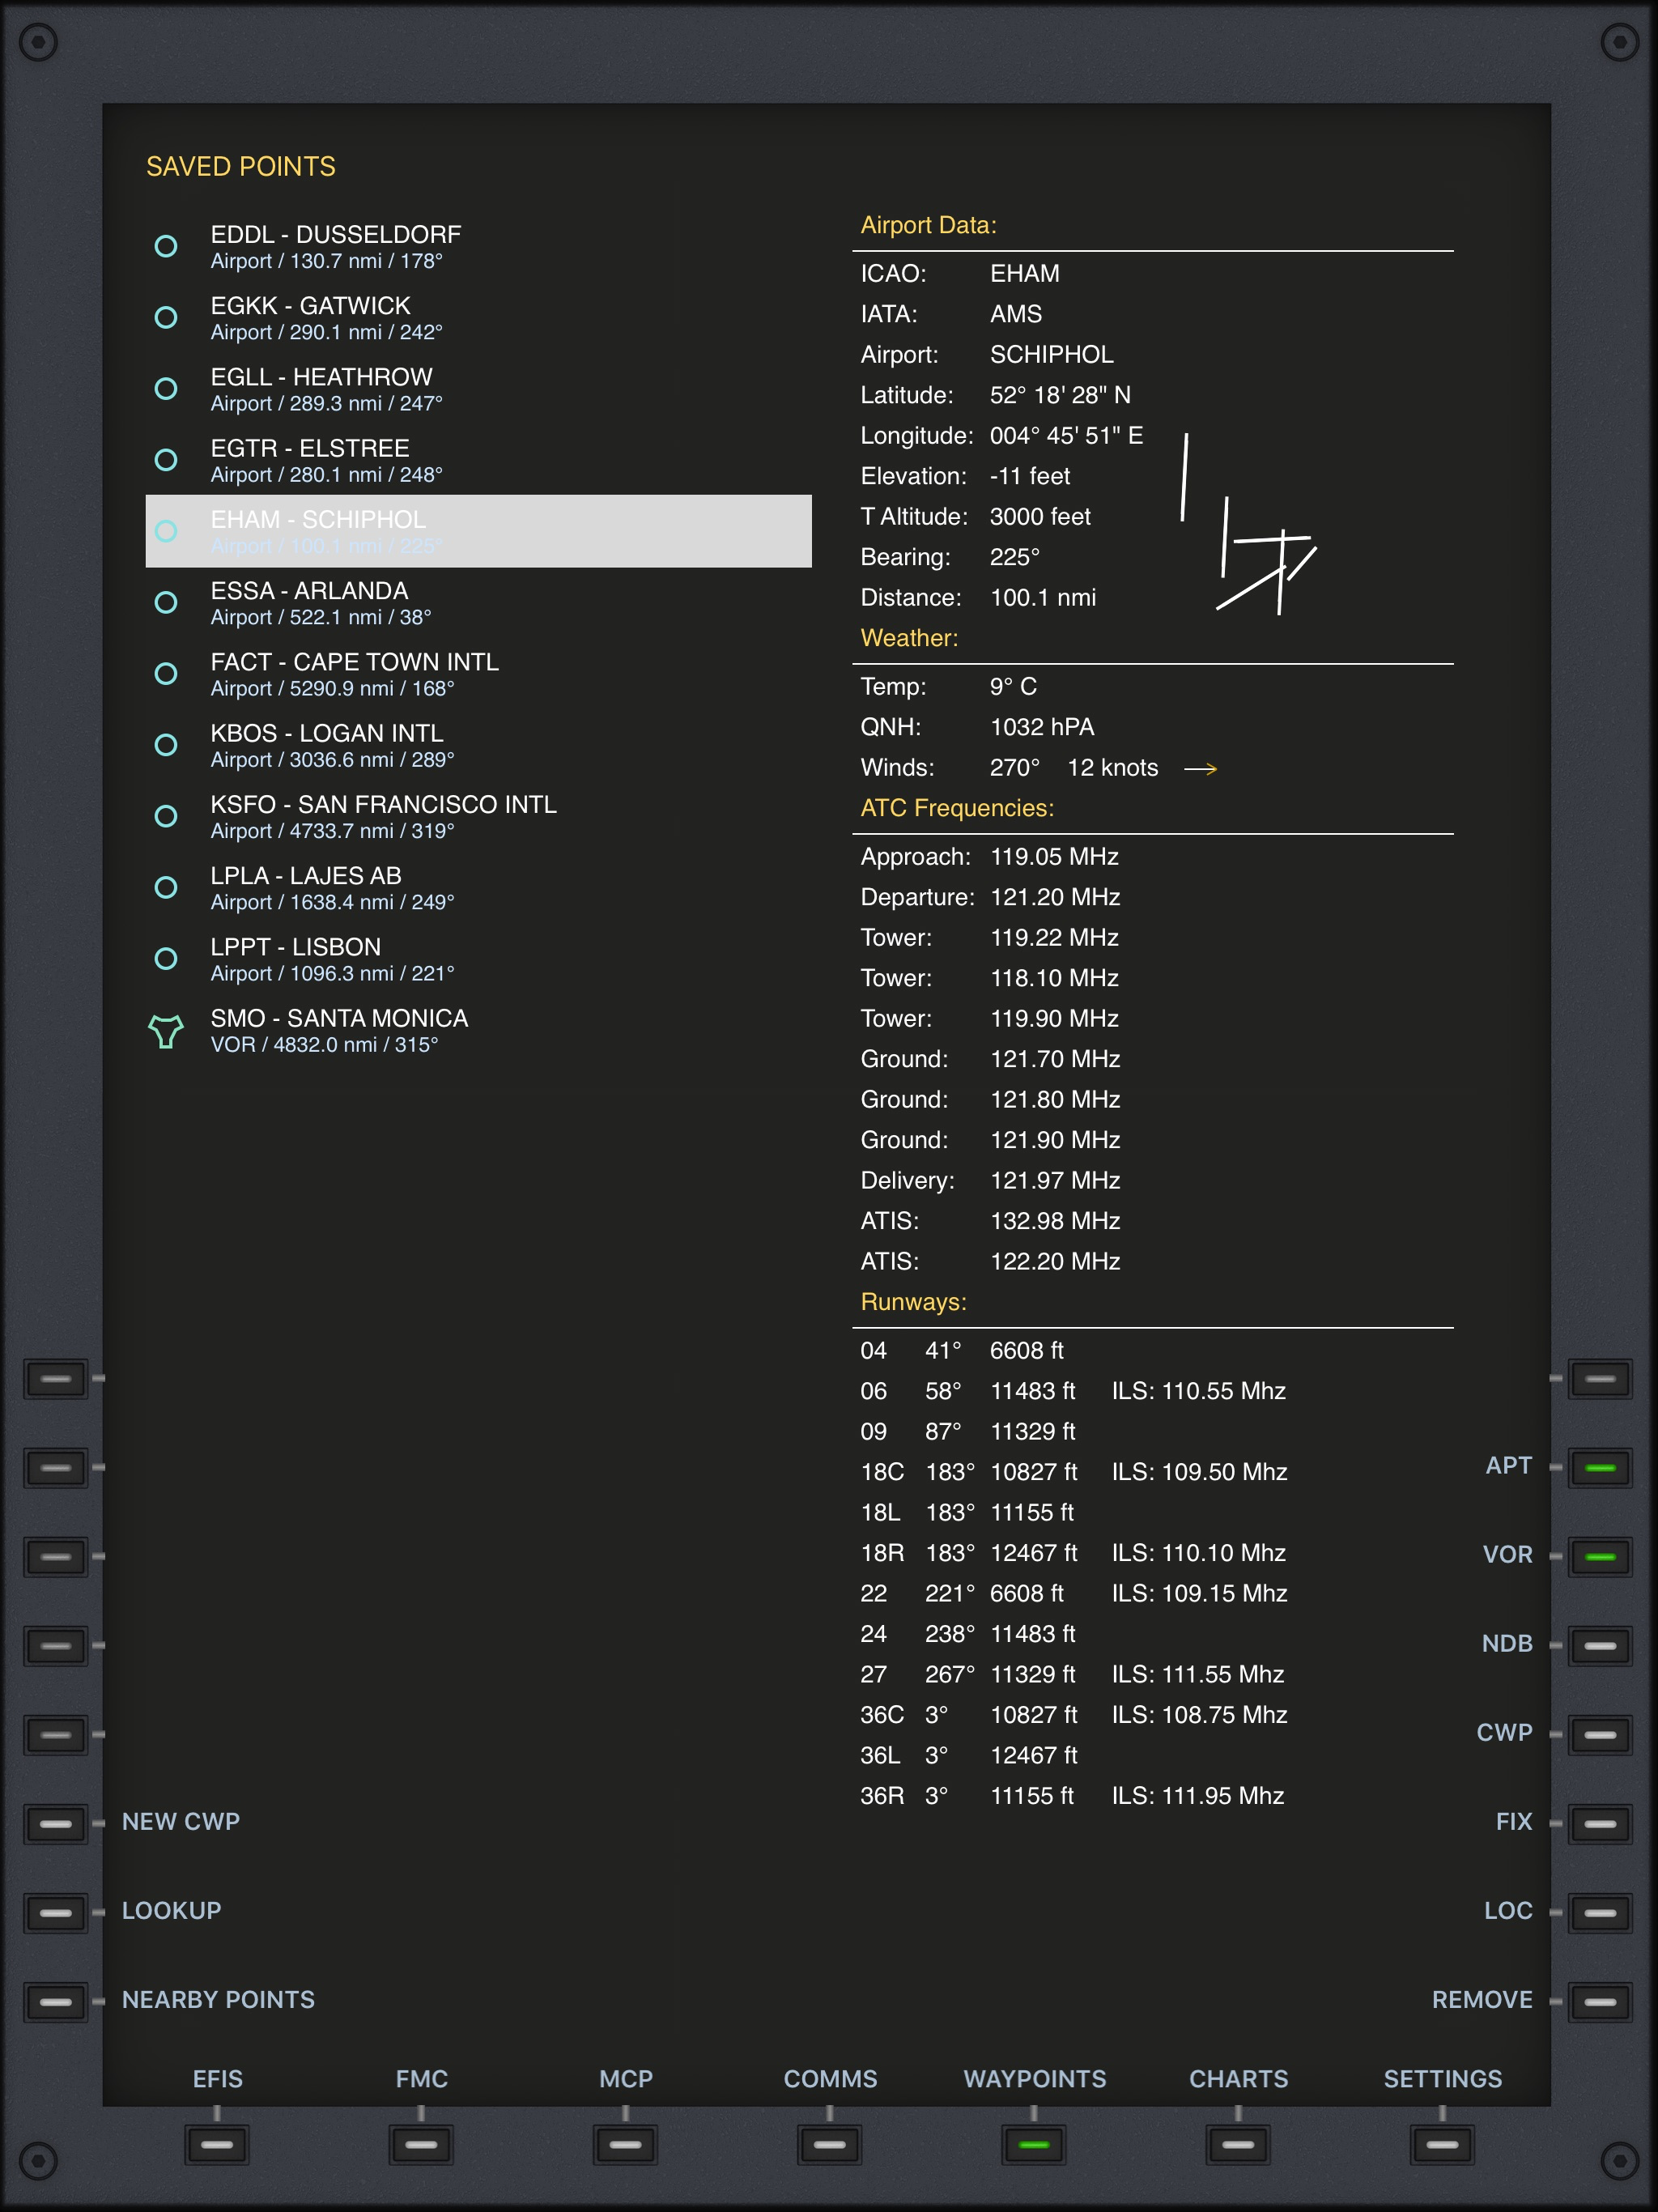This screenshot has height=2212, width=1658.
Task: Turn on the FIX filter key
Action: point(1600,1823)
